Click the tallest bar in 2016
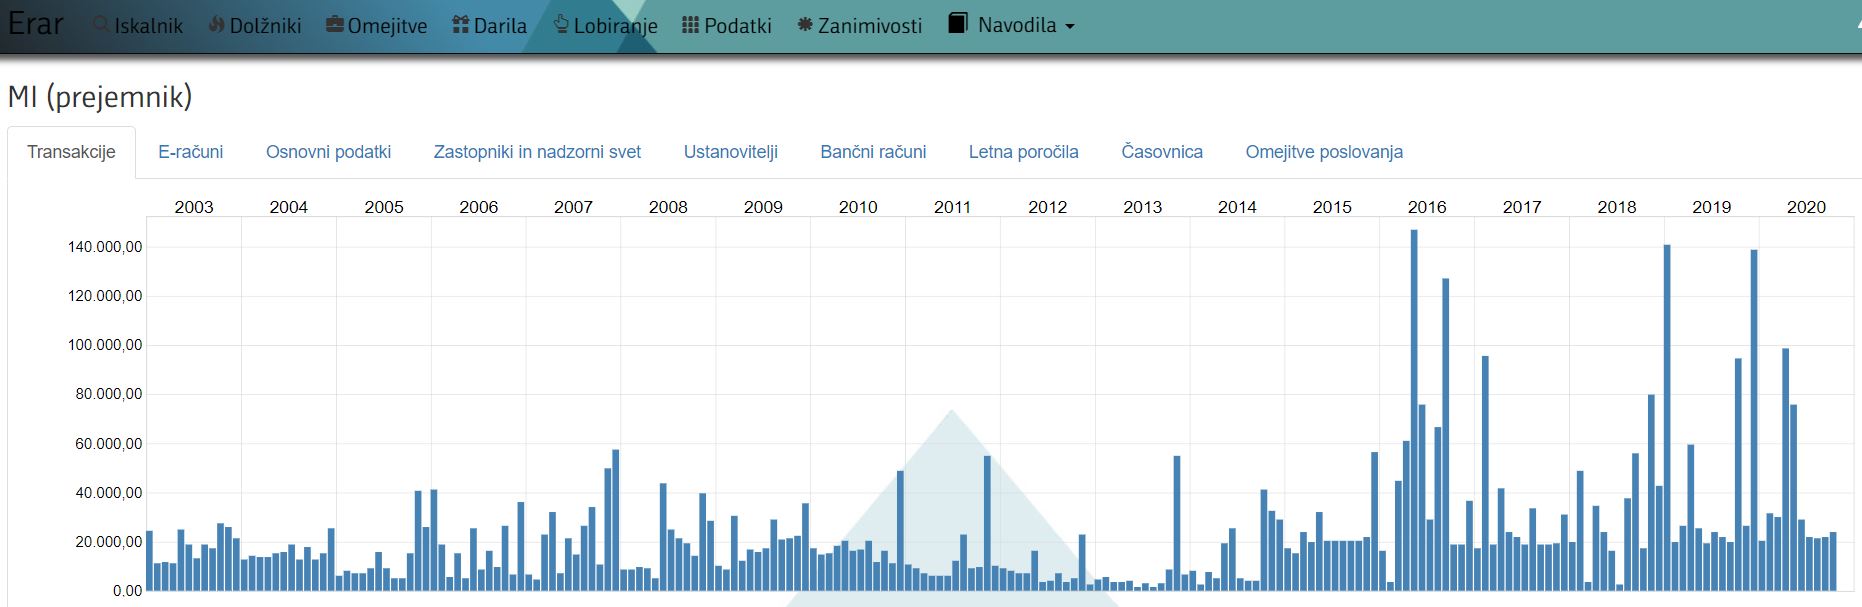 tap(1414, 410)
